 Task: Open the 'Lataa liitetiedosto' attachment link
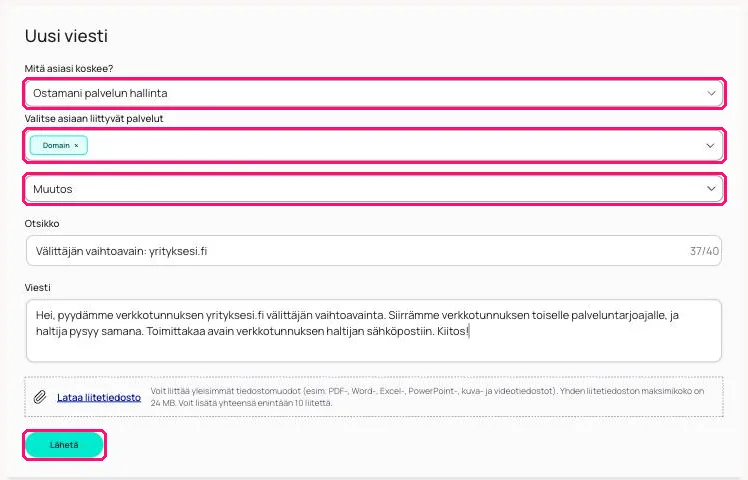[99, 397]
